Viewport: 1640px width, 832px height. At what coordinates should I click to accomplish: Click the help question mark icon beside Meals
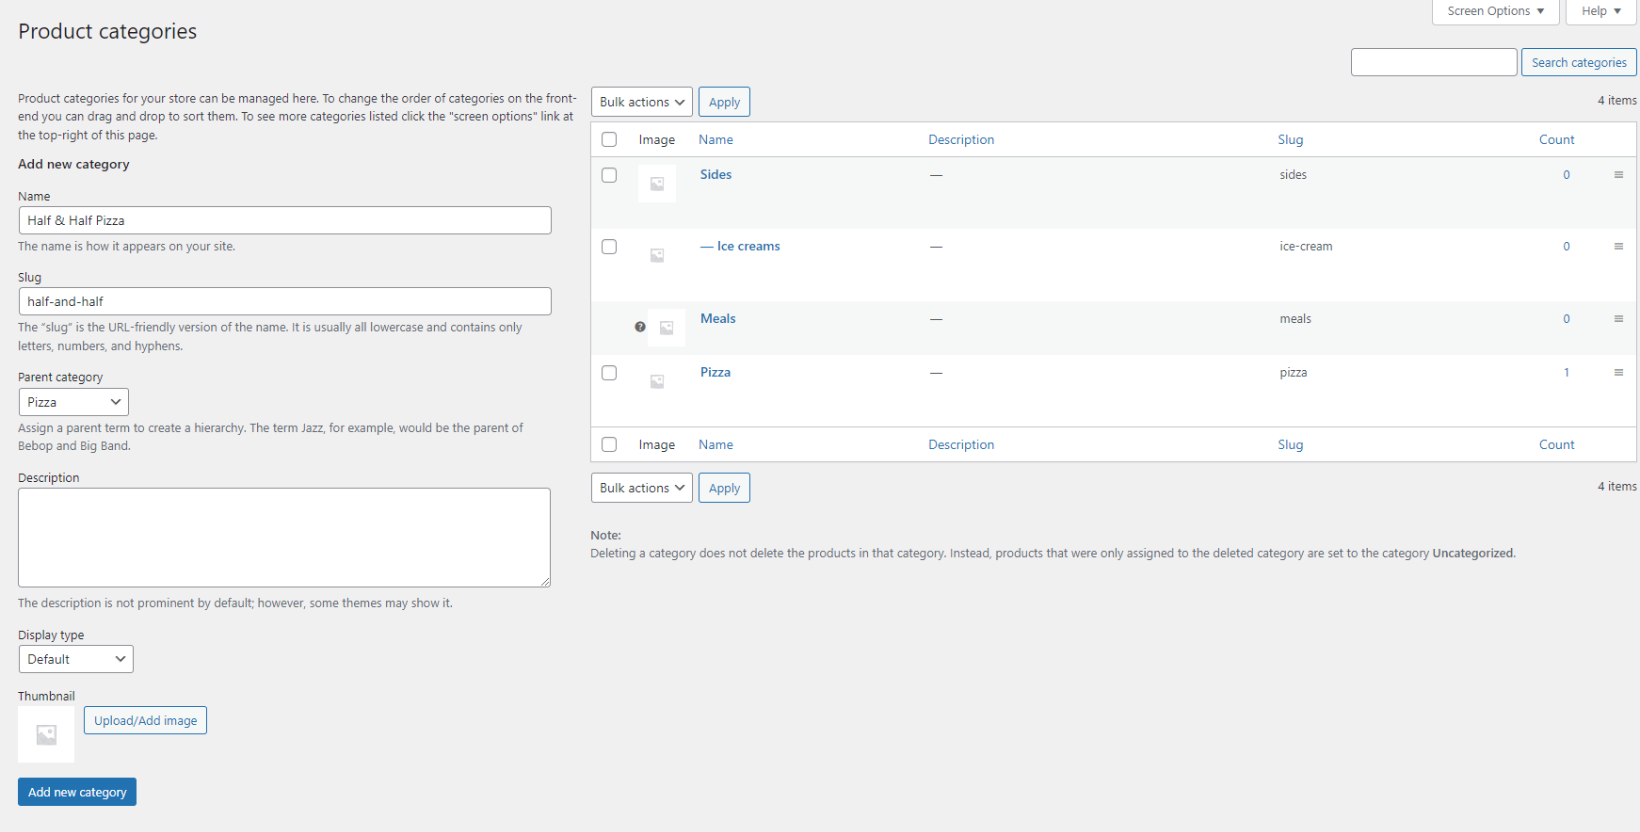[x=640, y=327]
